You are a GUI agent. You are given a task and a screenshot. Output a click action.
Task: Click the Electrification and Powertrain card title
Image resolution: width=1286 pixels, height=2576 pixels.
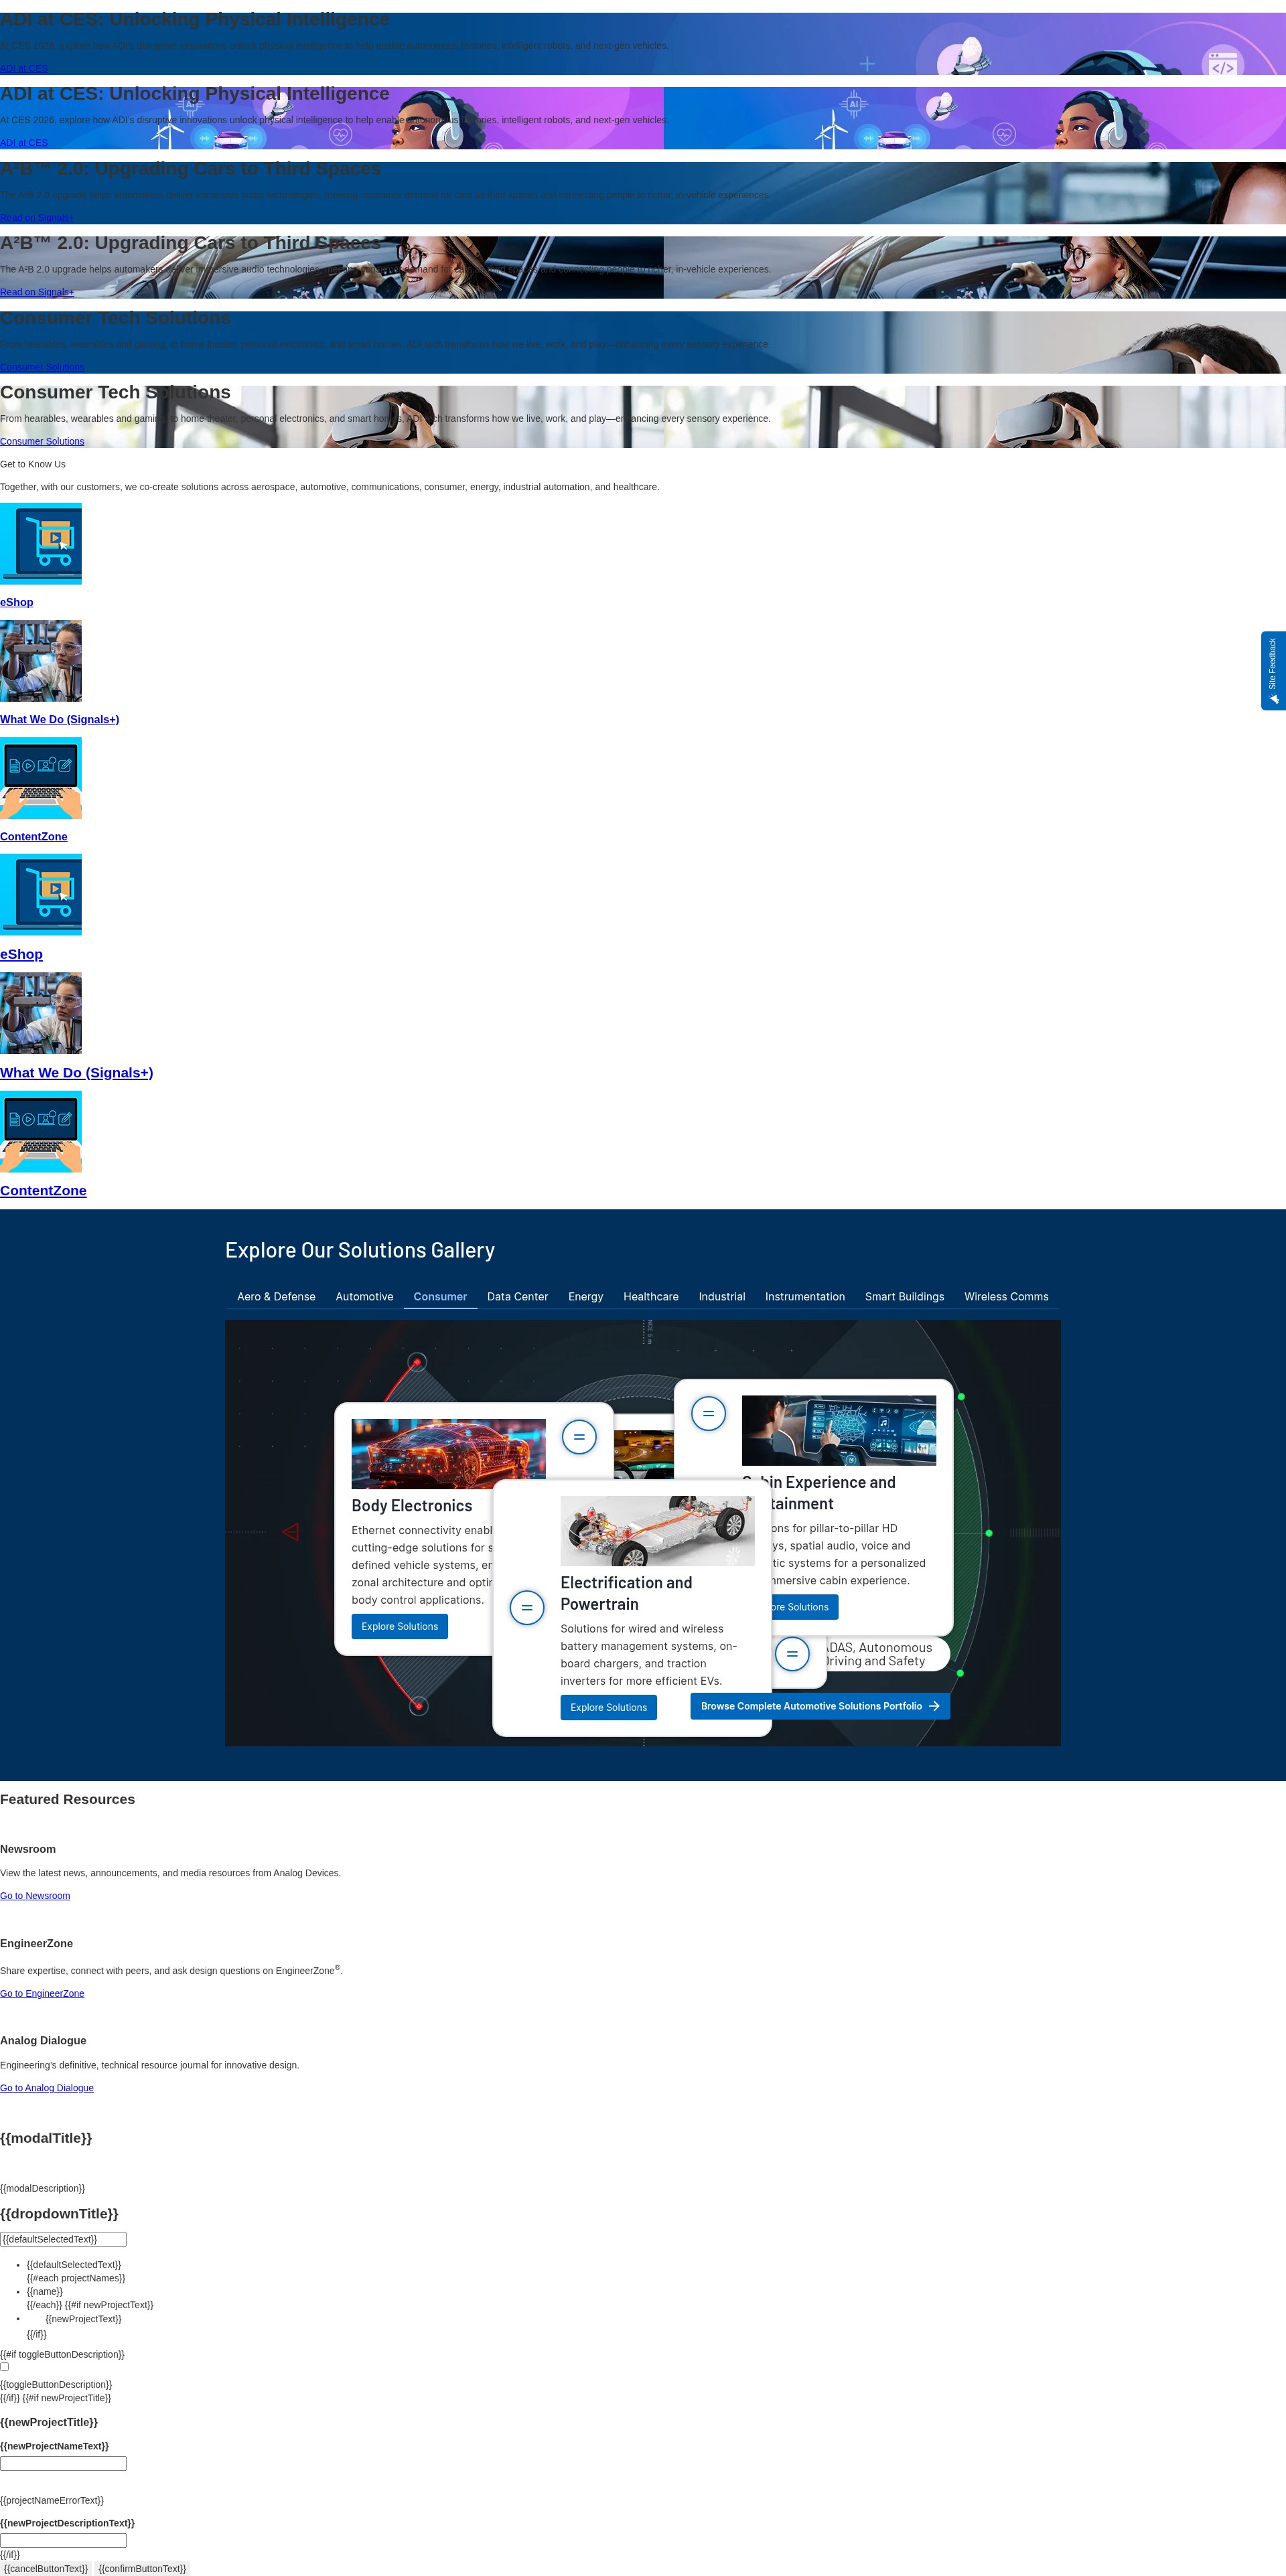click(626, 1593)
